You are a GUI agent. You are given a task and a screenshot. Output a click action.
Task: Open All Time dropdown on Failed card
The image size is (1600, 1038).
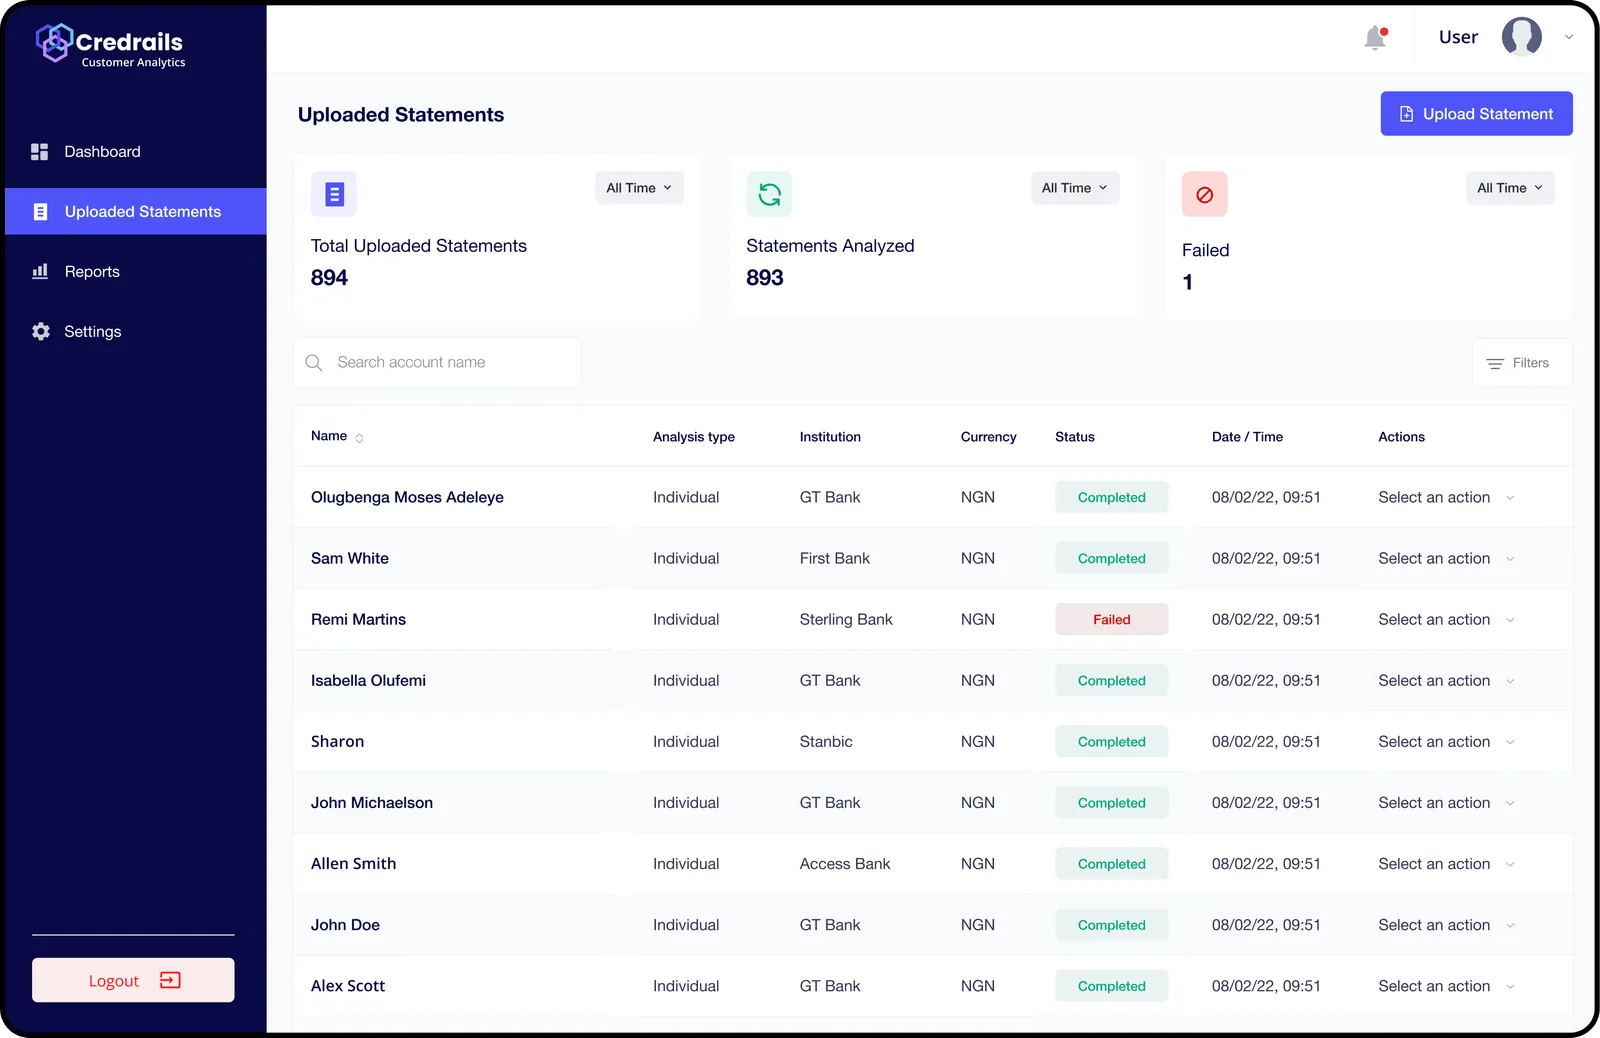click(x=1510, y=188)
